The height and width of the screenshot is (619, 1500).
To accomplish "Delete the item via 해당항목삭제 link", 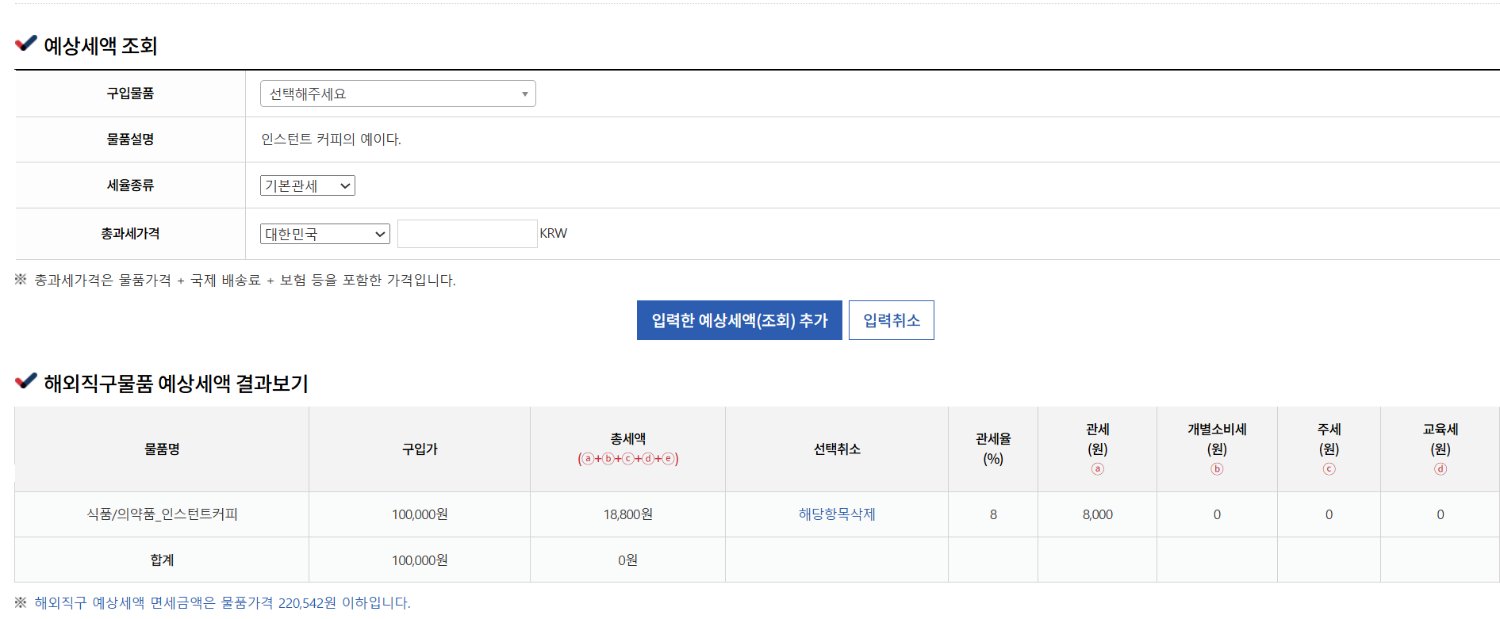I will pyautogui.click(x=836, y=515).
